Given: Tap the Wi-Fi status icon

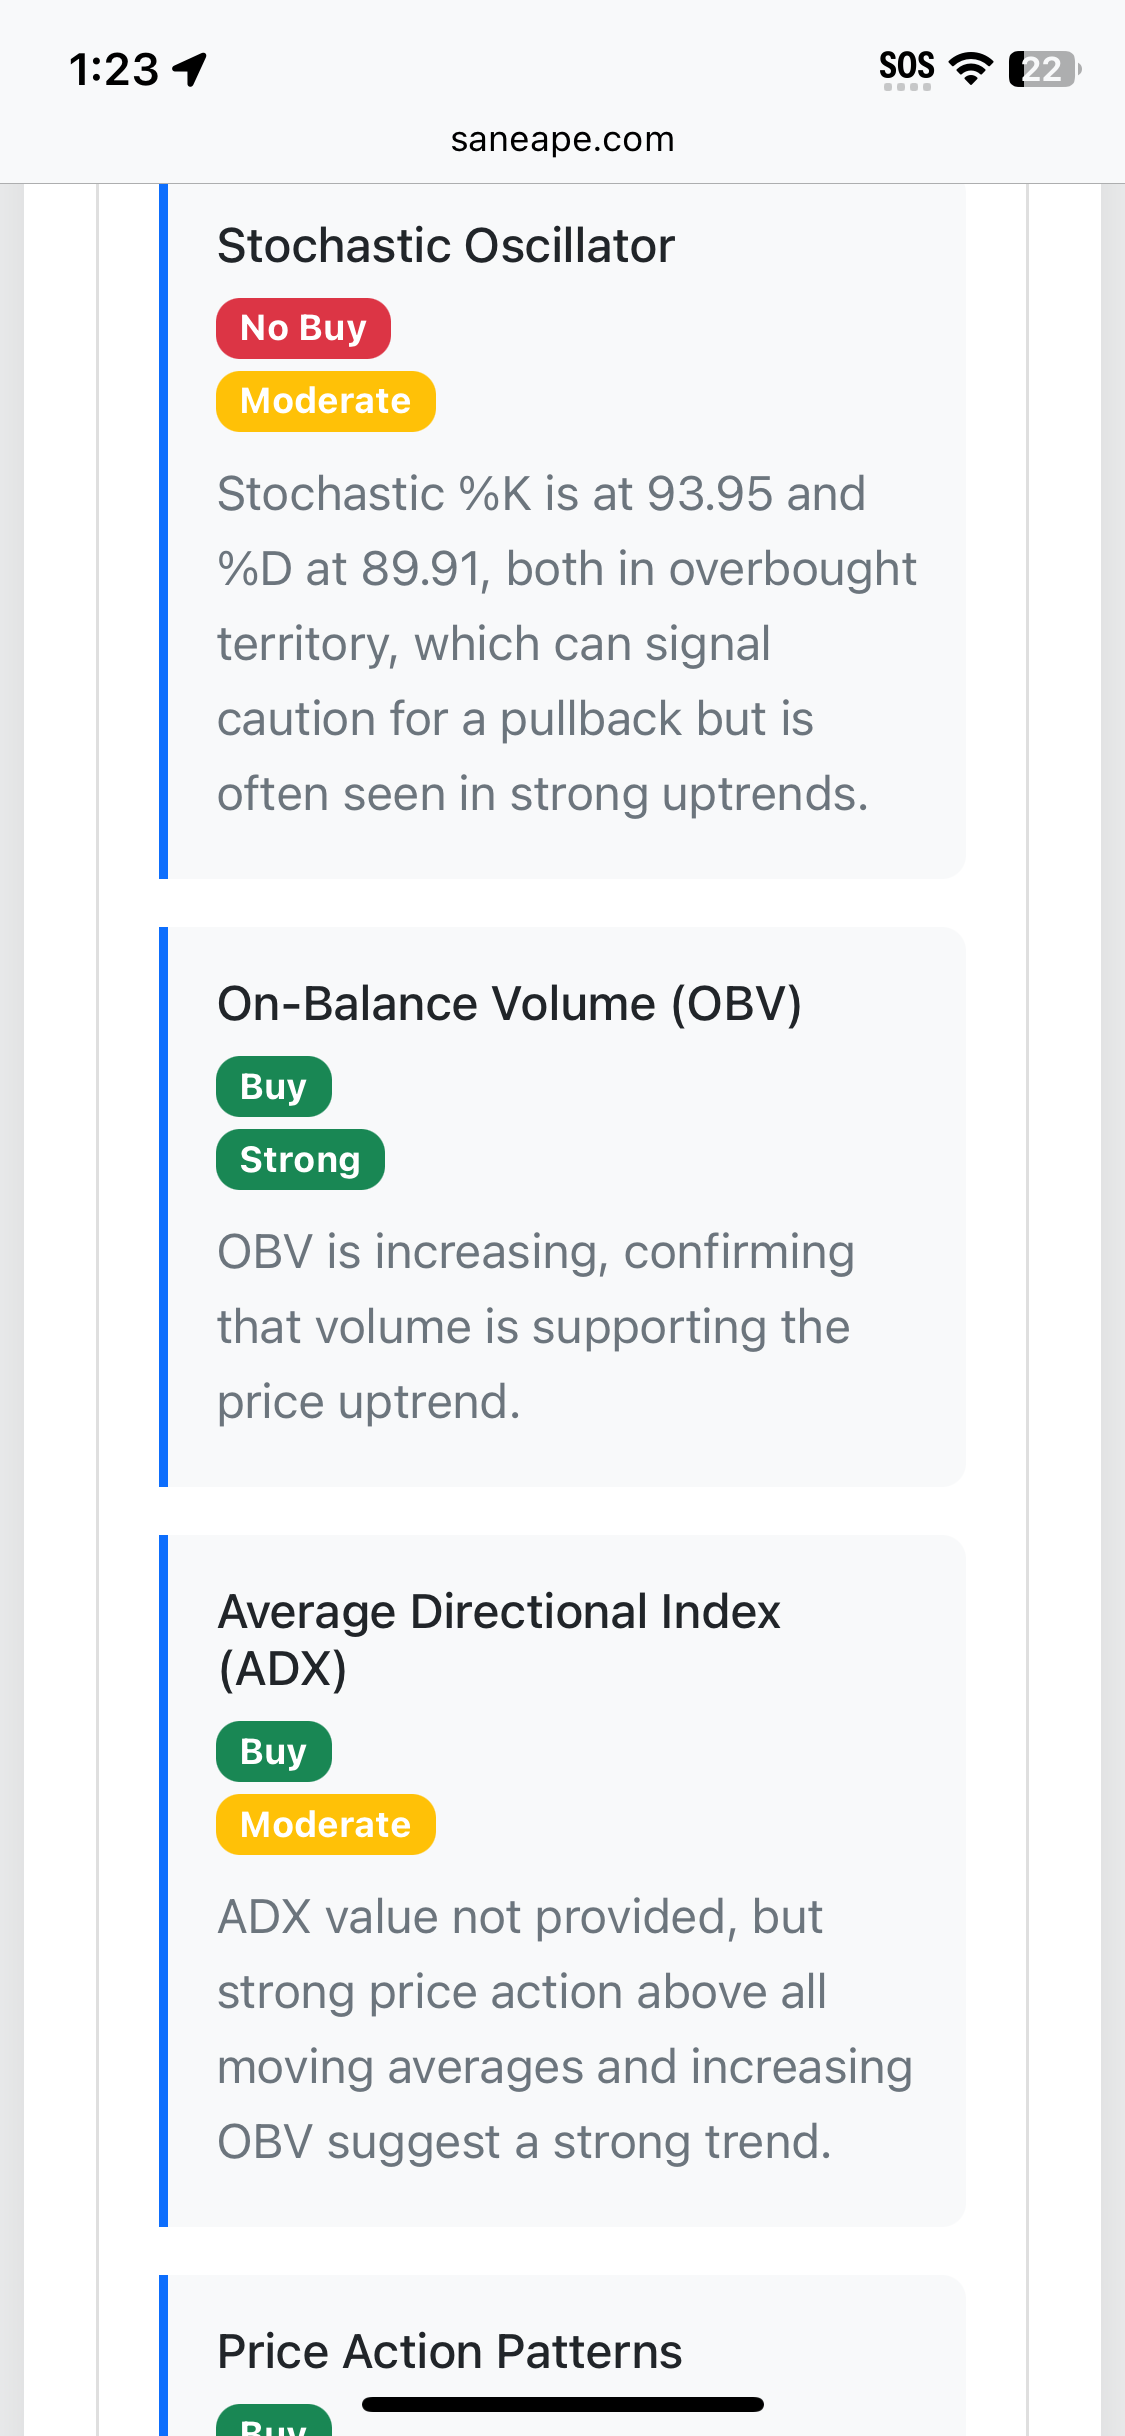Looking at the screenshot, I should [970, 68].
